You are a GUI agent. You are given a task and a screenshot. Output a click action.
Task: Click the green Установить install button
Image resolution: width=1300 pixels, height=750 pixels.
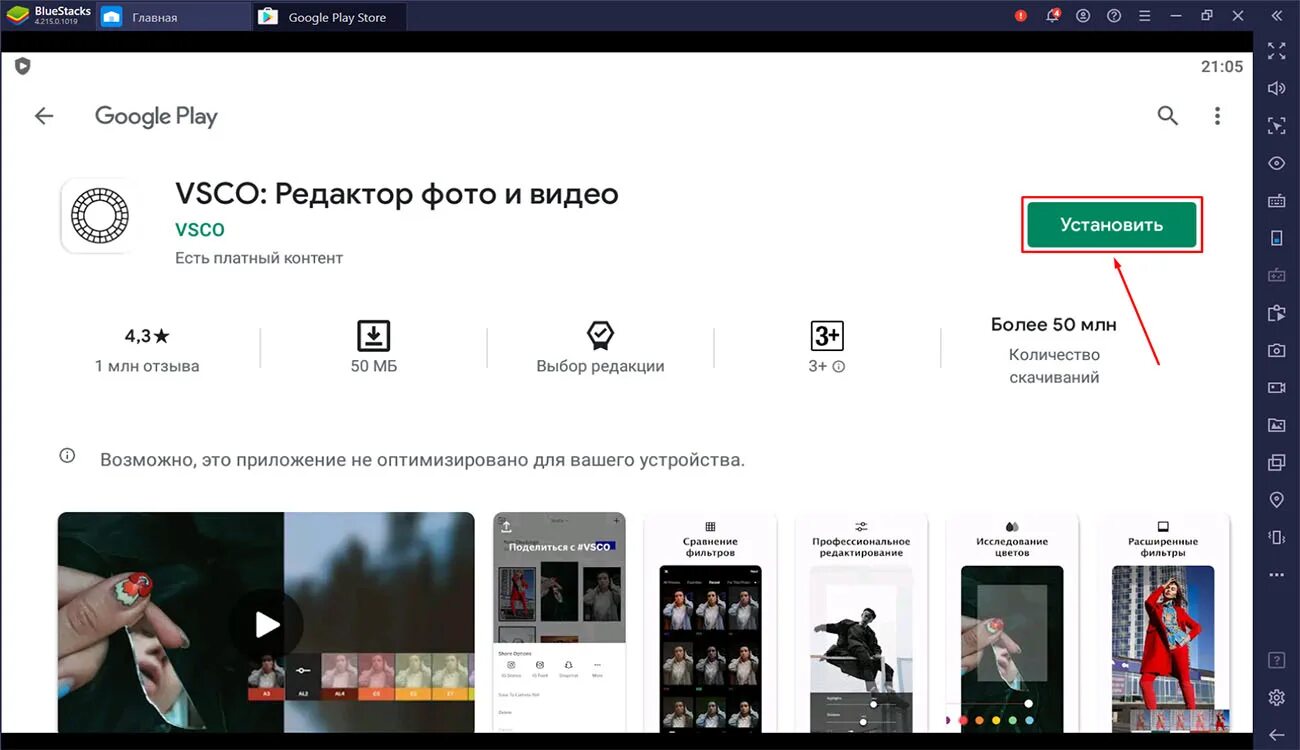coord(1111,224)
